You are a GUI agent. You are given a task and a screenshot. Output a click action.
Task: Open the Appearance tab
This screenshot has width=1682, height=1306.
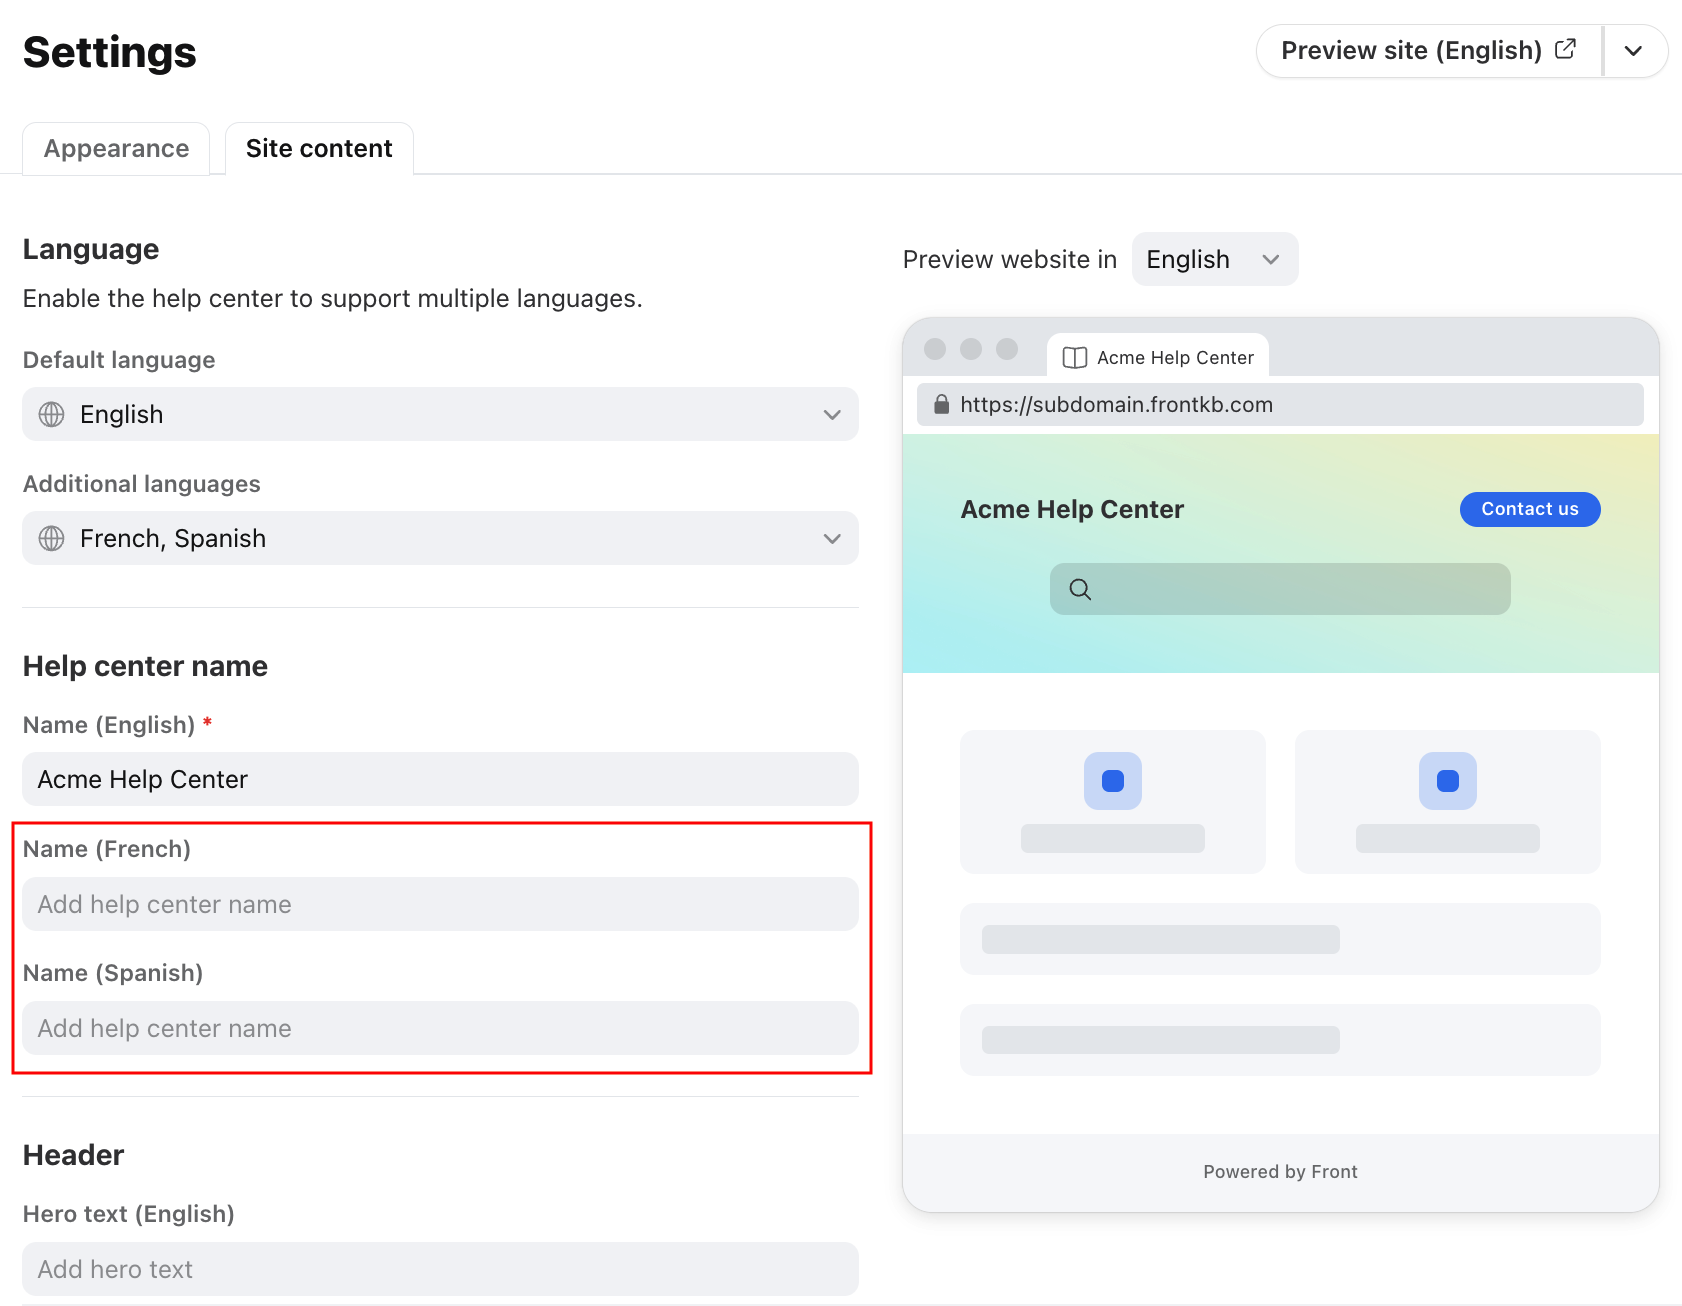[x=116, y=149]
